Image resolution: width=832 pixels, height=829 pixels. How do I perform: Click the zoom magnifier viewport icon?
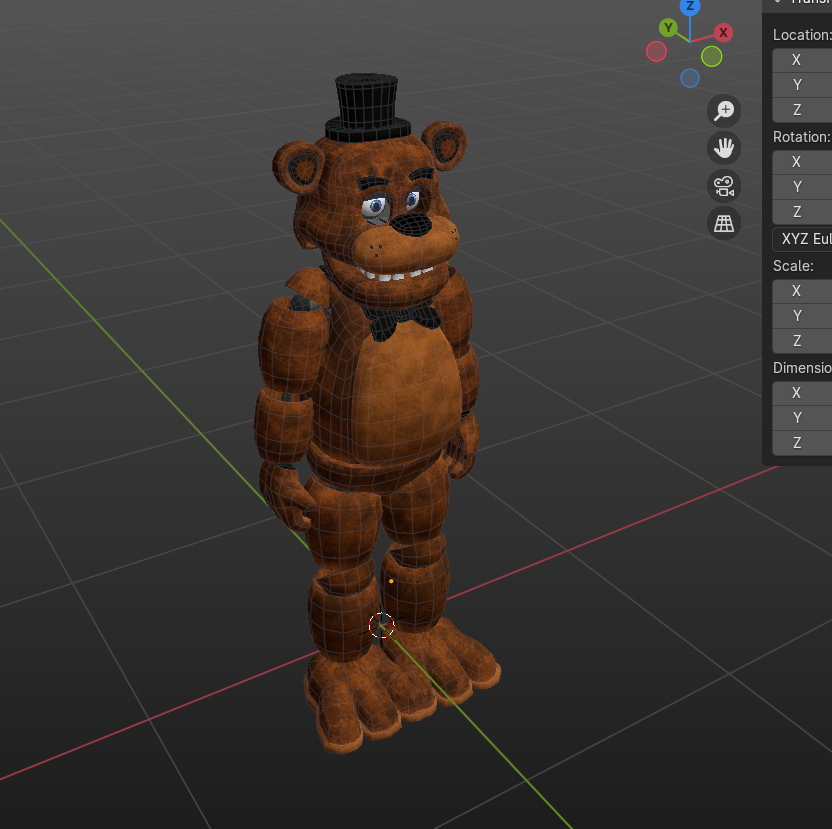point(724,111)
